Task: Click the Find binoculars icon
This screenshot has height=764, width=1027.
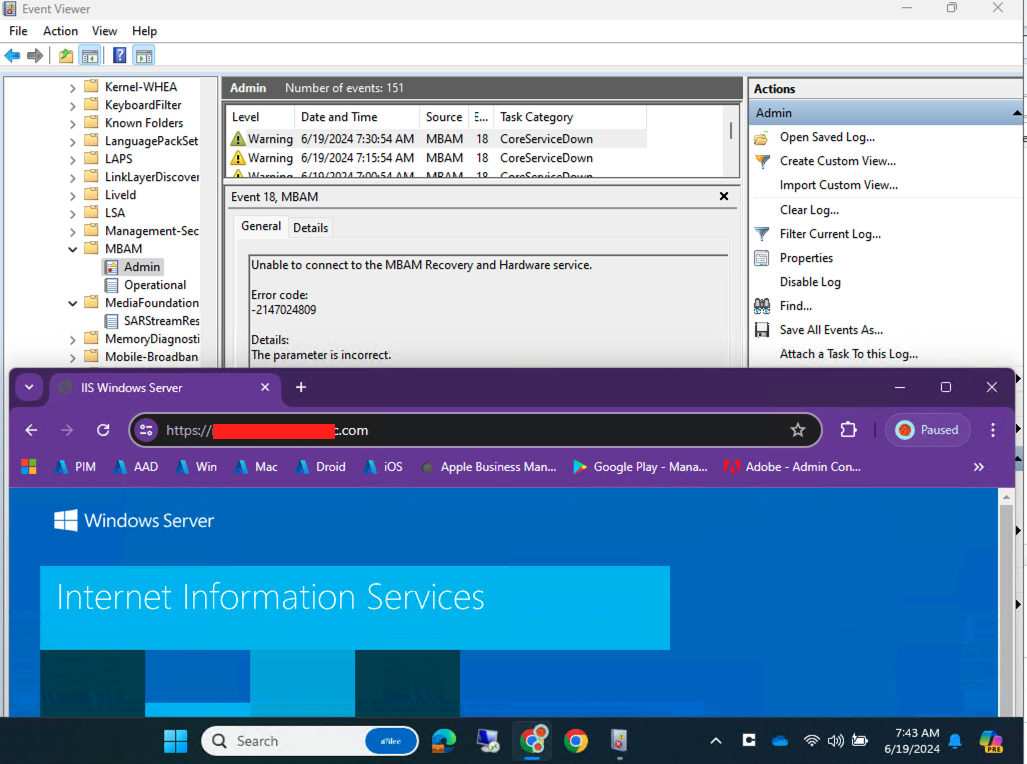Action: click(762, 306)
